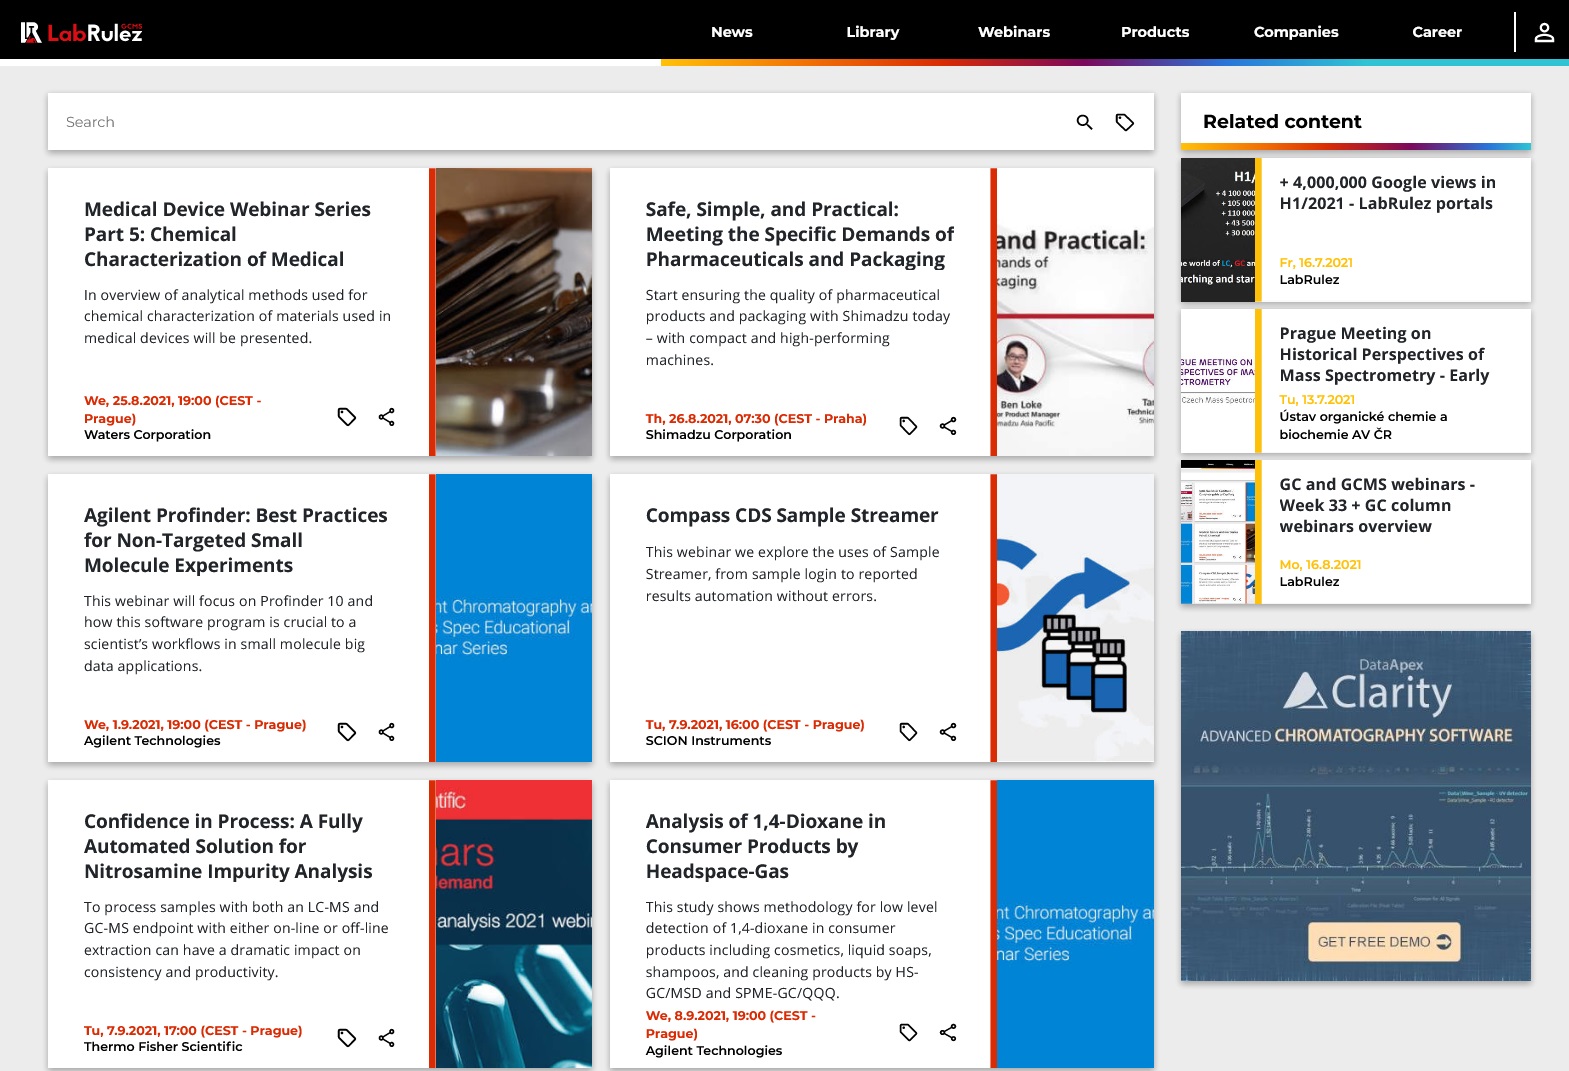The image size is (1569, 1071).
Task: Click the Search input field
Action: click(x=560, y=122)
